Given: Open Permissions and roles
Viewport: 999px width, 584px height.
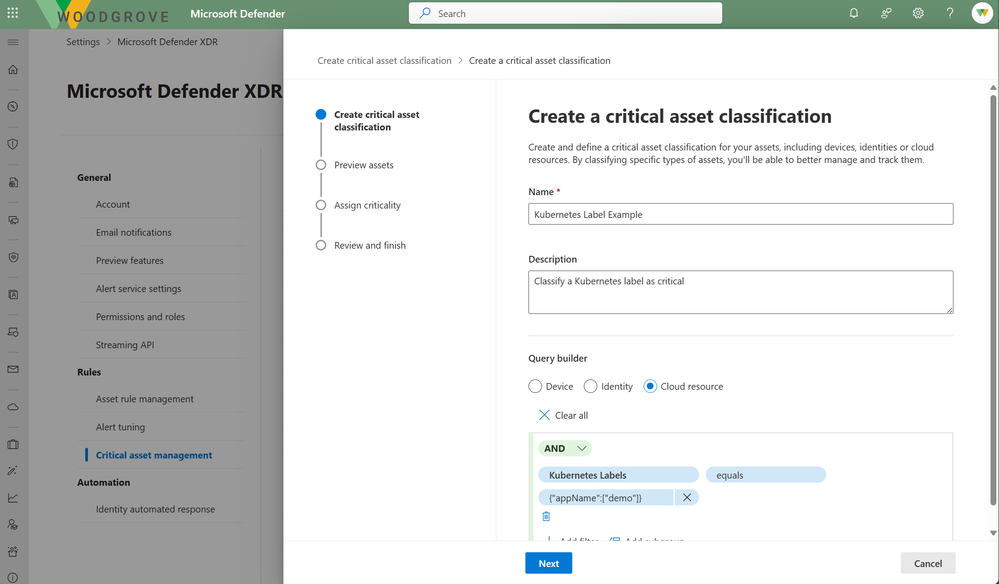Looking at the screenshot, I should tap(140, 317).
